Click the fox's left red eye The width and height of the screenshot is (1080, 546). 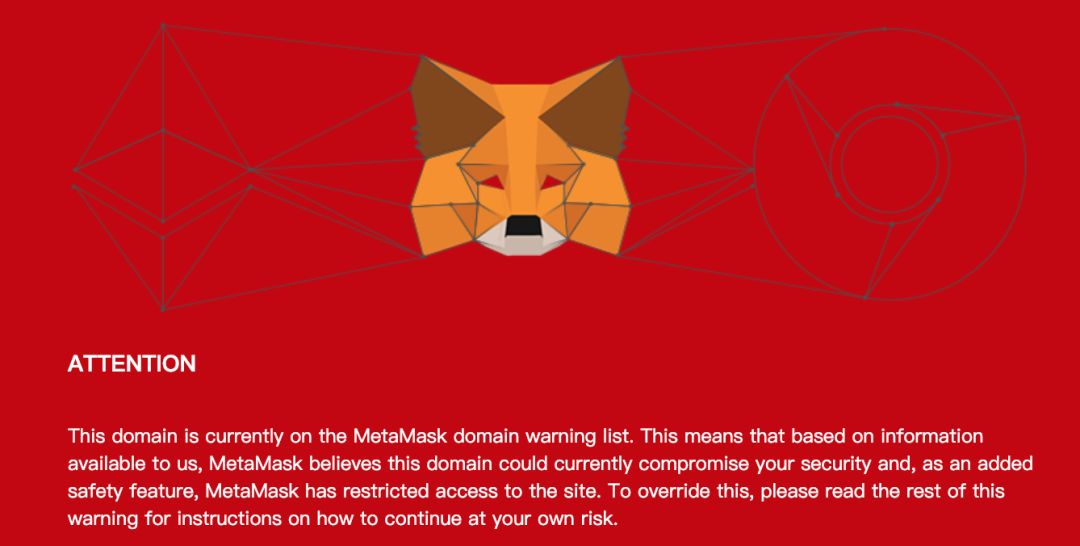tap(490, 182)
